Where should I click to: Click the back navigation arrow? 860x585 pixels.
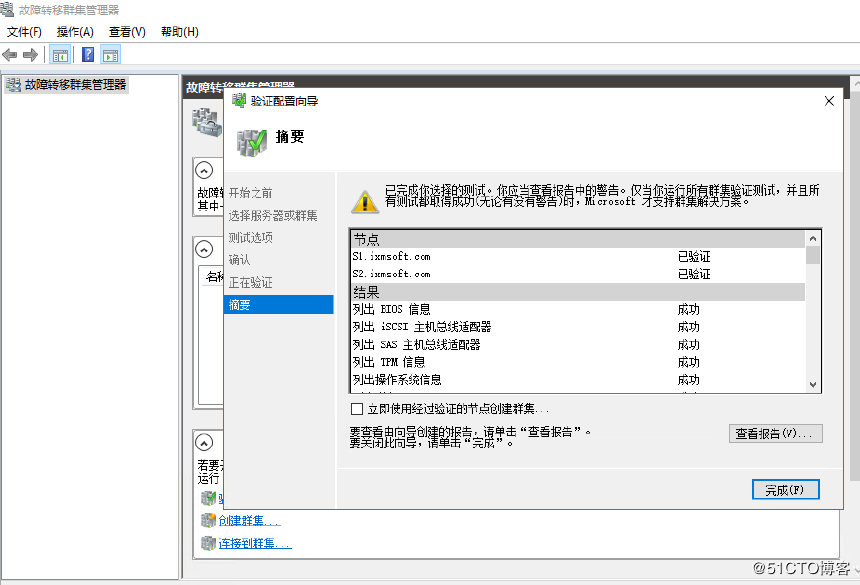[x=9, y=54]
